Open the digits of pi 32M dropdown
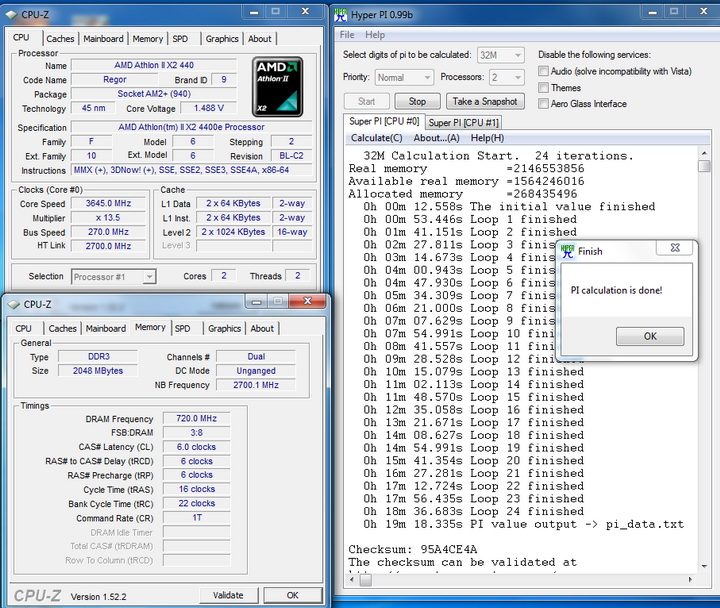 (x=501, y=55)
